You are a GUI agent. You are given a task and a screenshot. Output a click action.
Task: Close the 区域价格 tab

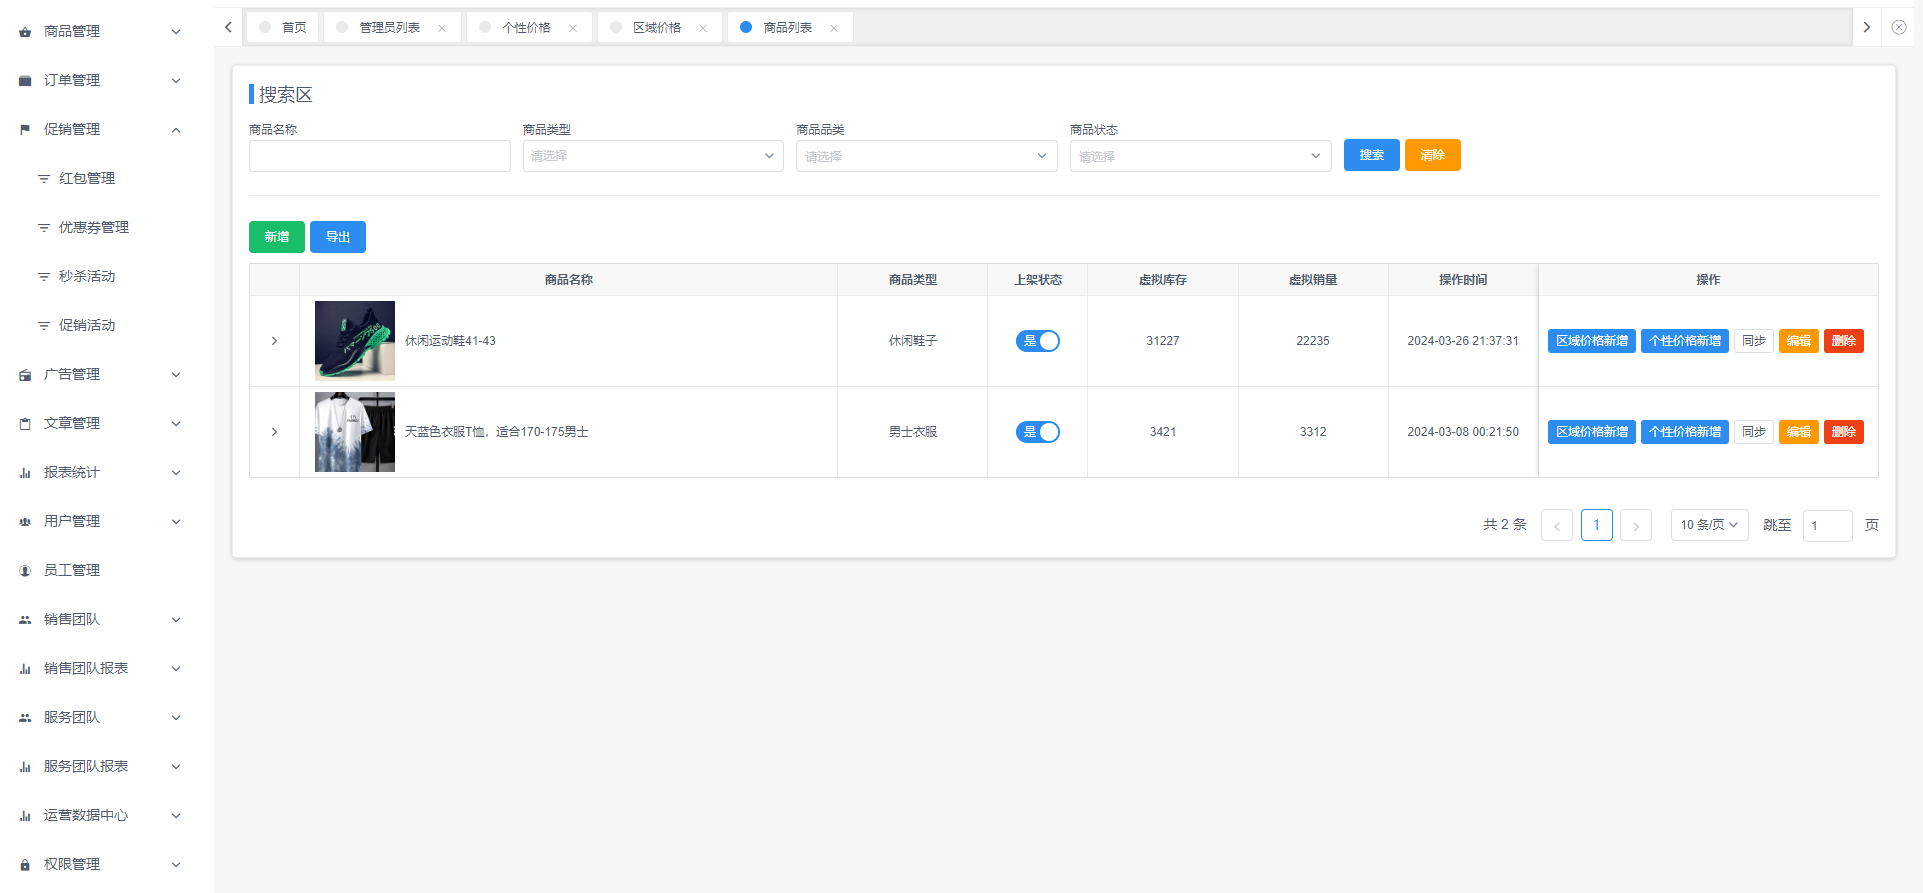pos(703,28)
